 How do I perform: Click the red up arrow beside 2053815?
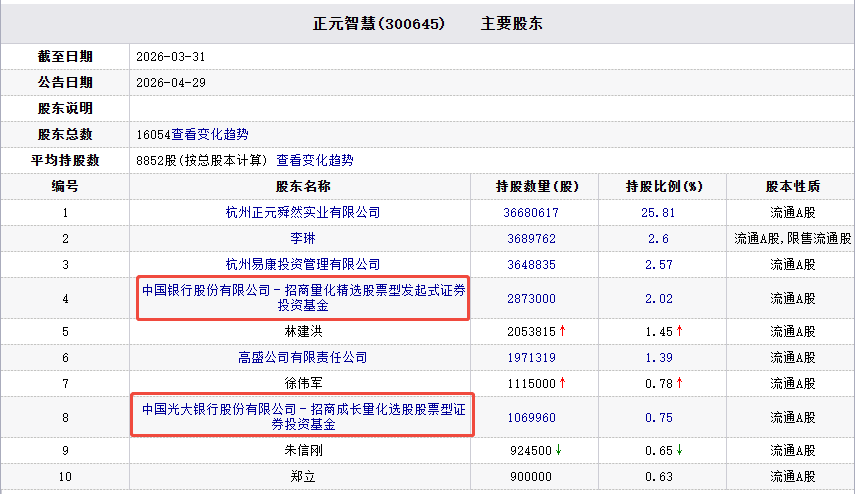(563, 330)
